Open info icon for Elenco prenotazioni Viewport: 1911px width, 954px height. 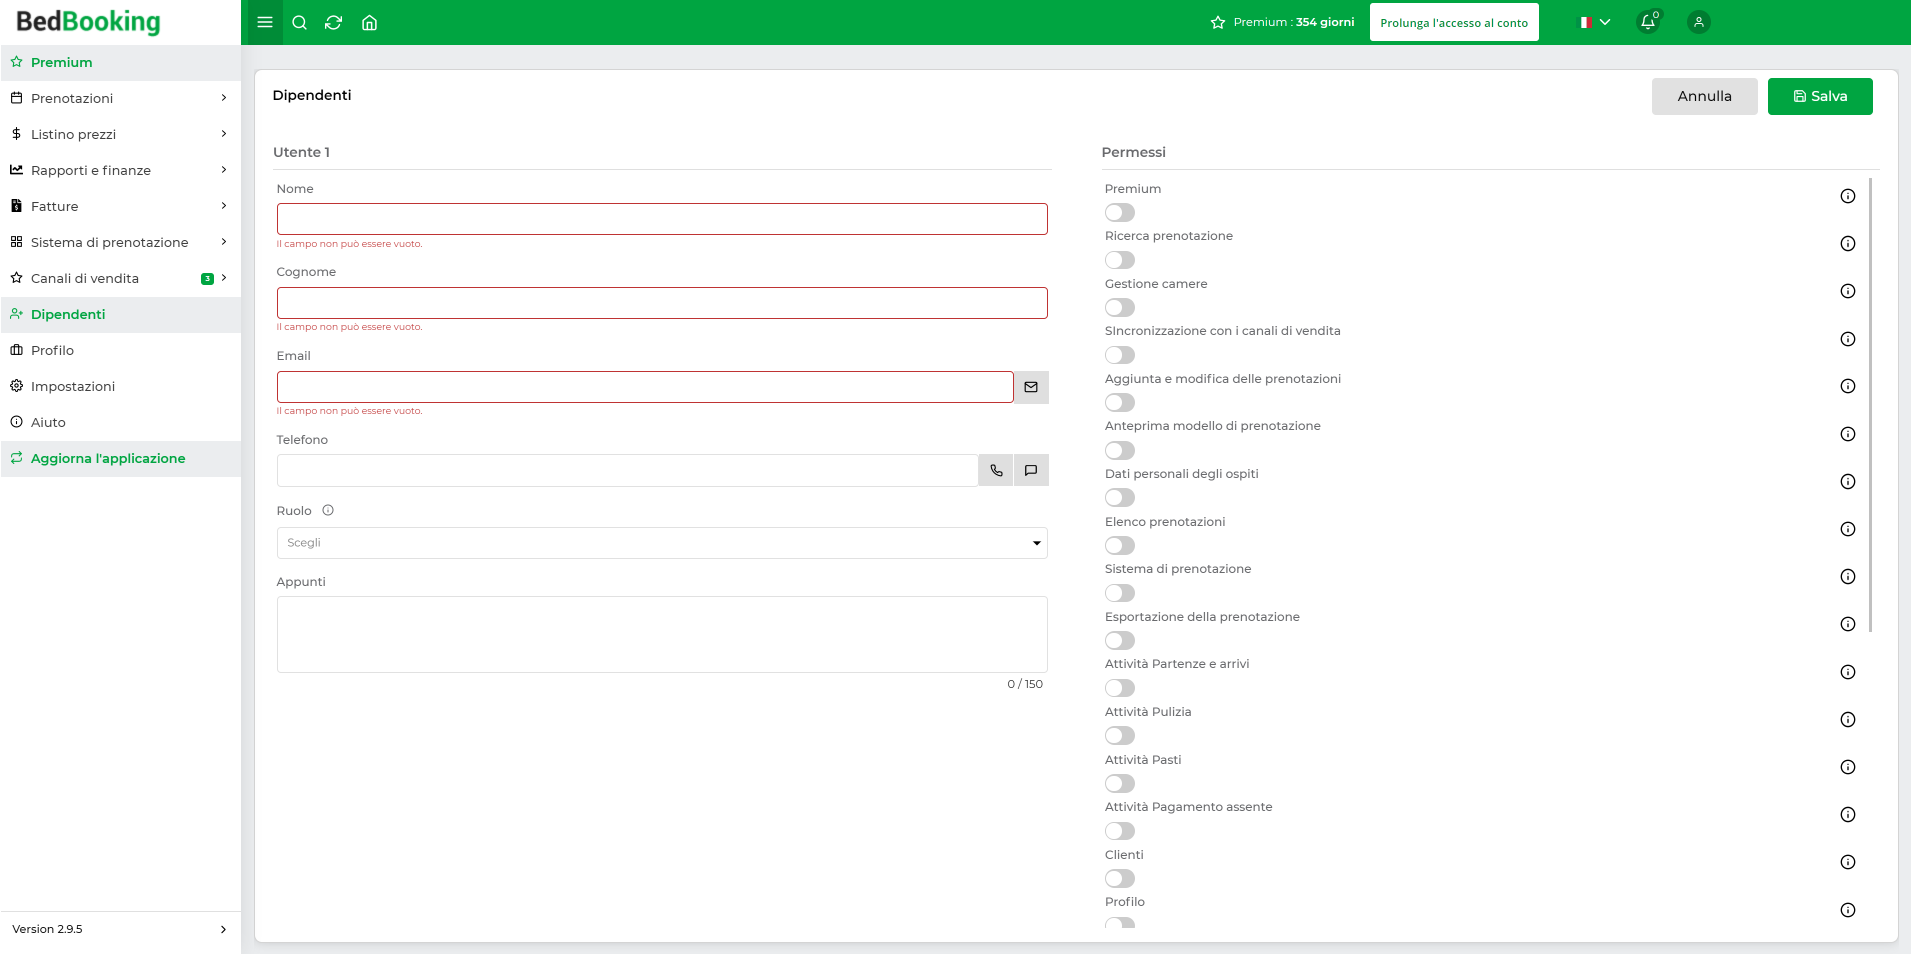pos(1848,529)
